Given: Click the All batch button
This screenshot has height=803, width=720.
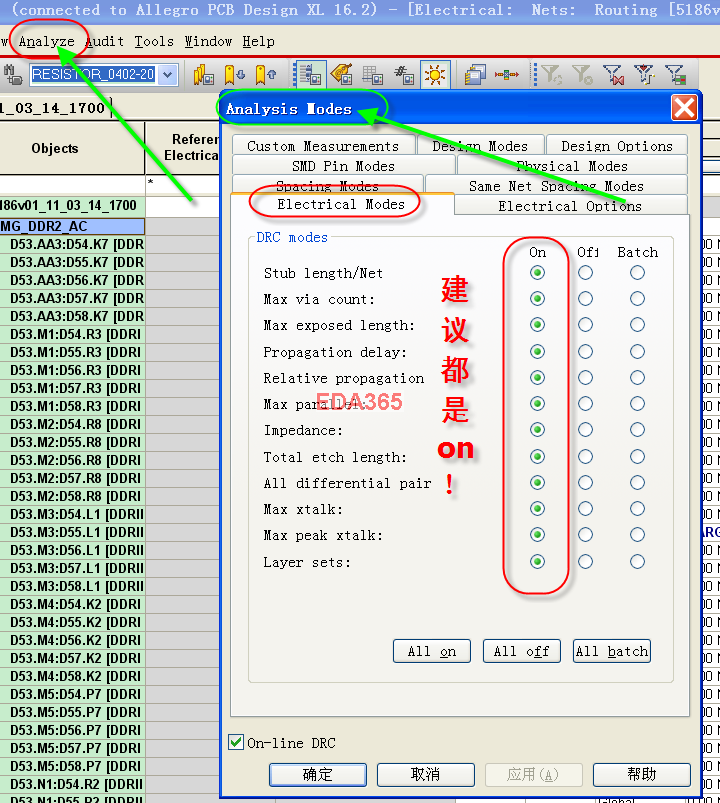Looking at the screenshot, I should click(611, 651).
